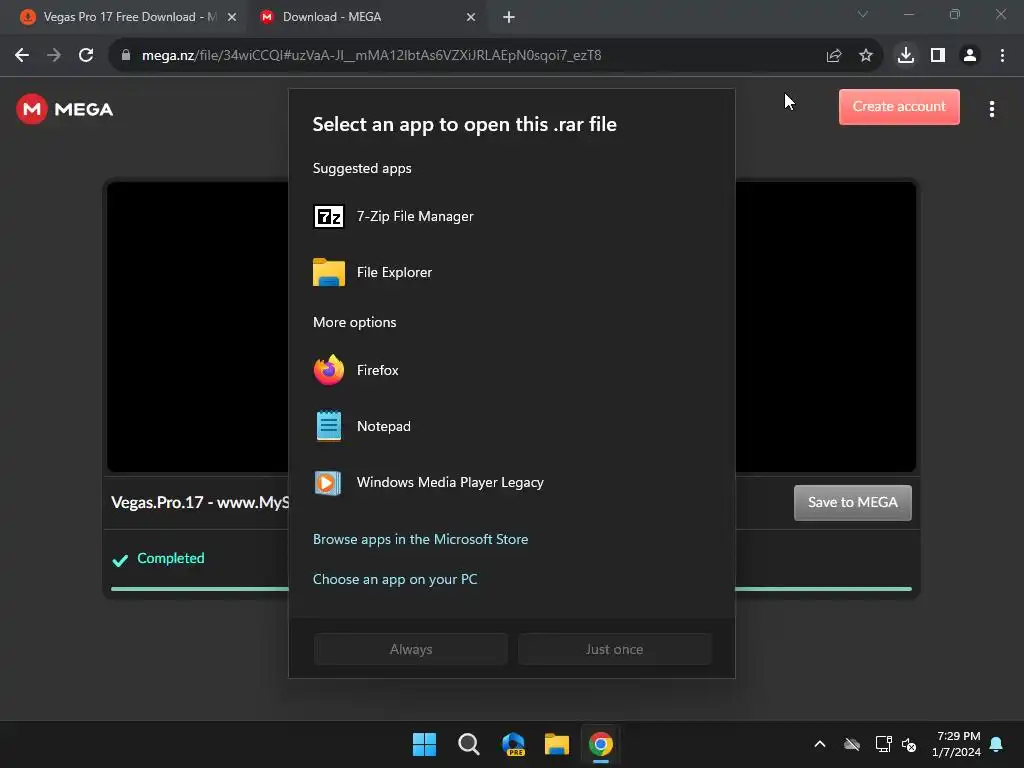This screenshot has height=768, width=1024.
Task: Click Chrome icon in taskbar
Action: [601, 744]
